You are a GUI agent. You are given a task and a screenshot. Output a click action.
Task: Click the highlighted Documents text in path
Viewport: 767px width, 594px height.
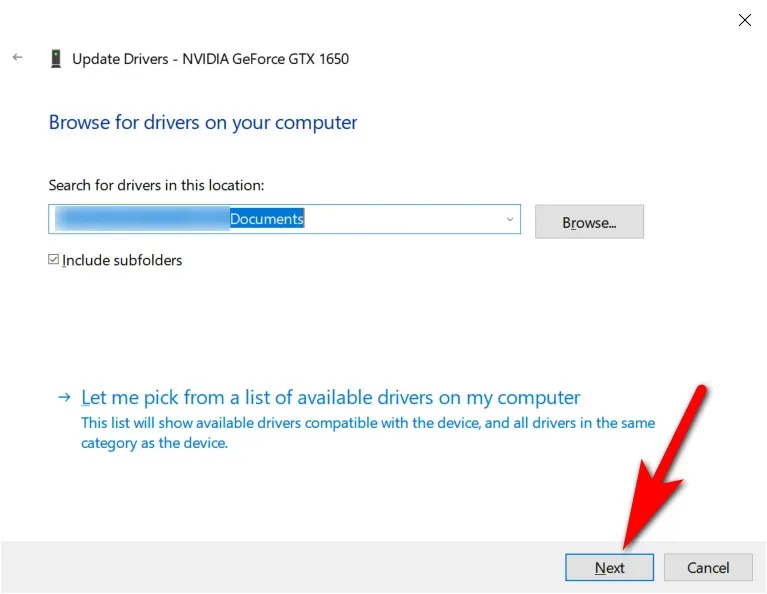pyautogui.click(x=266, y=219)
